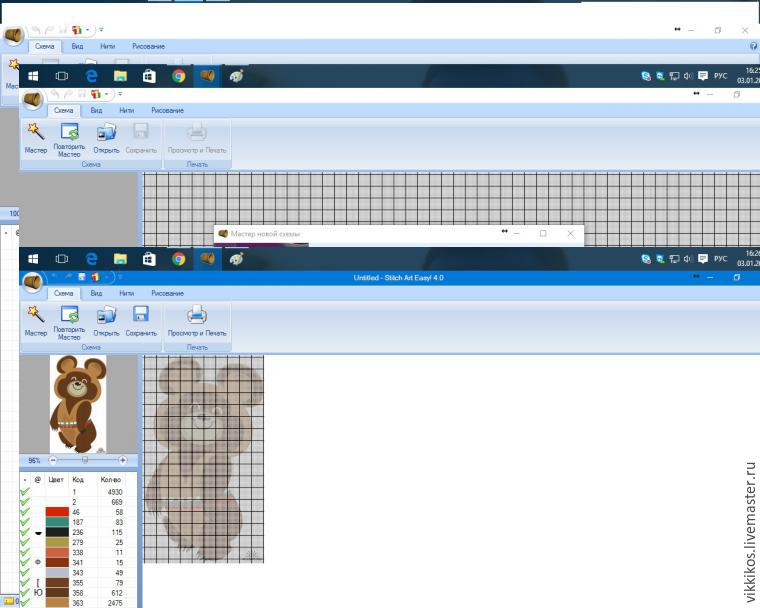Click the 96% zoom value label
Viewport: 760px width, 608px height.
click(x=34, y=460)
